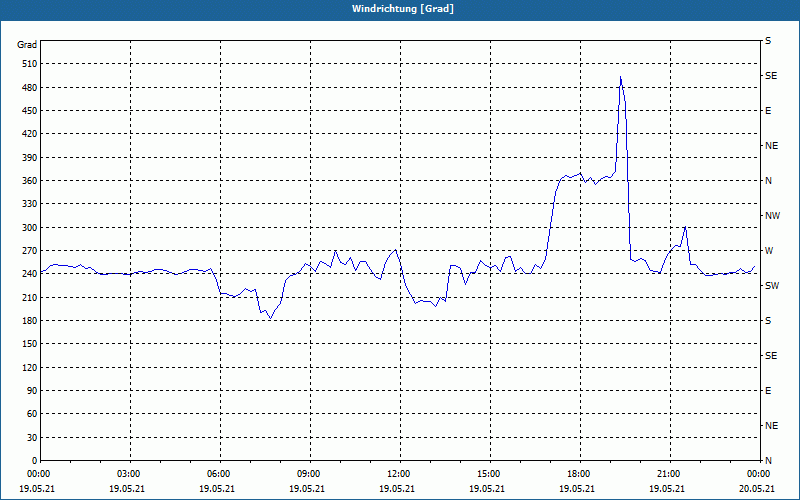800x500 pixels.
Task: Click the 270 y-axis label
Action: (x=30, y=251)
